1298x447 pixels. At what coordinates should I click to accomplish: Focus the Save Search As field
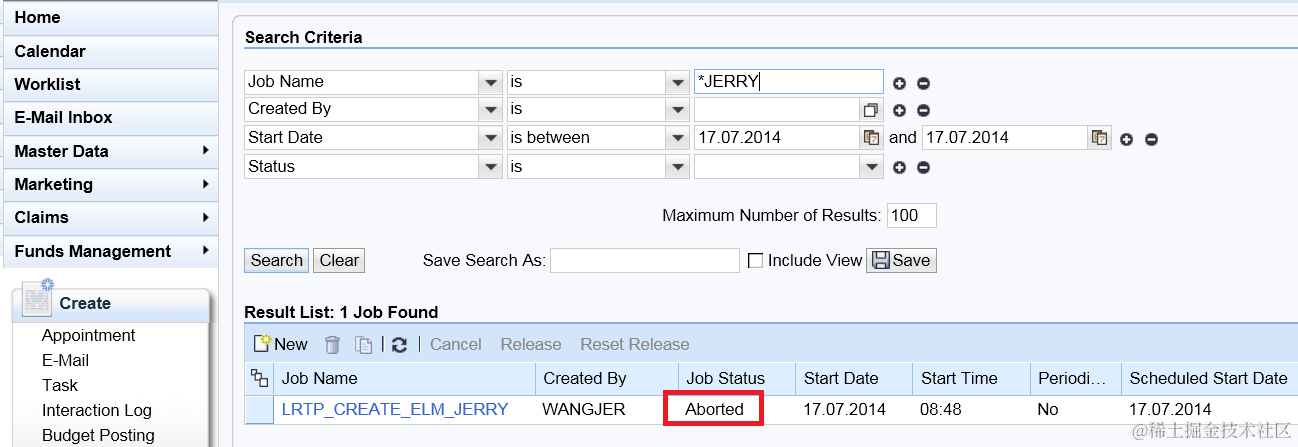(x=645, y=260)
